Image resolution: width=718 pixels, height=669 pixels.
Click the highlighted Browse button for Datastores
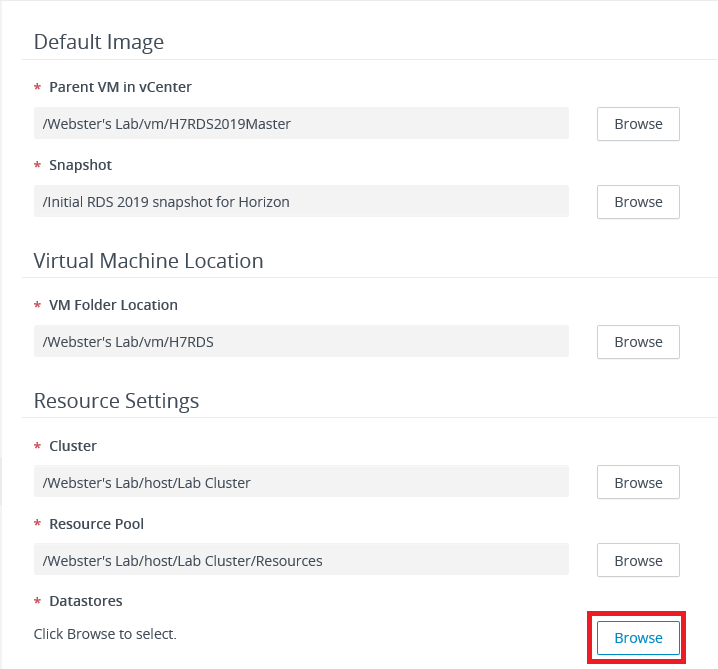(638, 638)
